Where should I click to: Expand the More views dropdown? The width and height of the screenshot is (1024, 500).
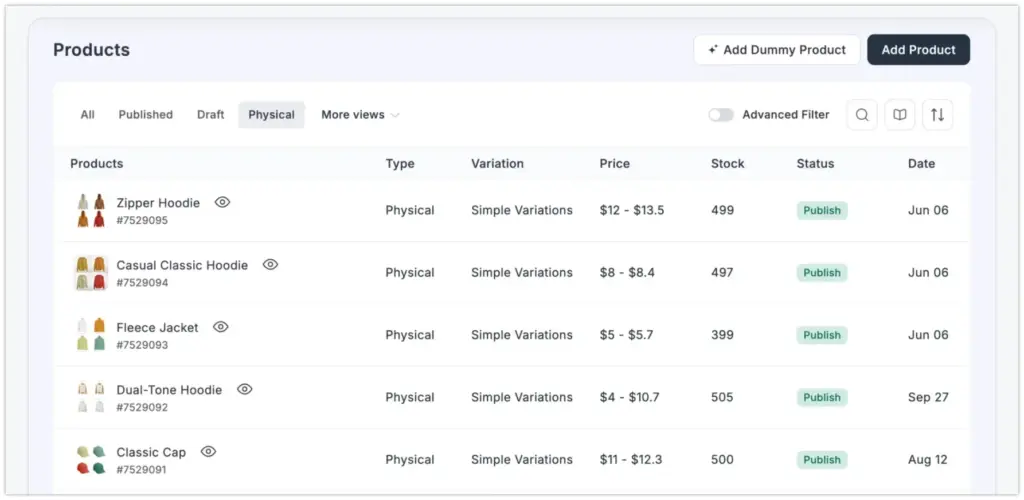[360, 115]
